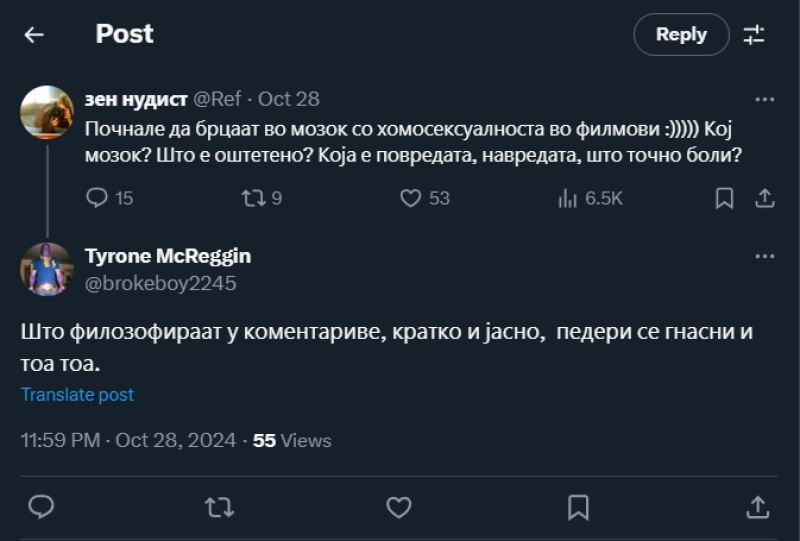Open @brokeboy2245 profile handle
Screen dimensions: 800x541
[x=160, y=283]
